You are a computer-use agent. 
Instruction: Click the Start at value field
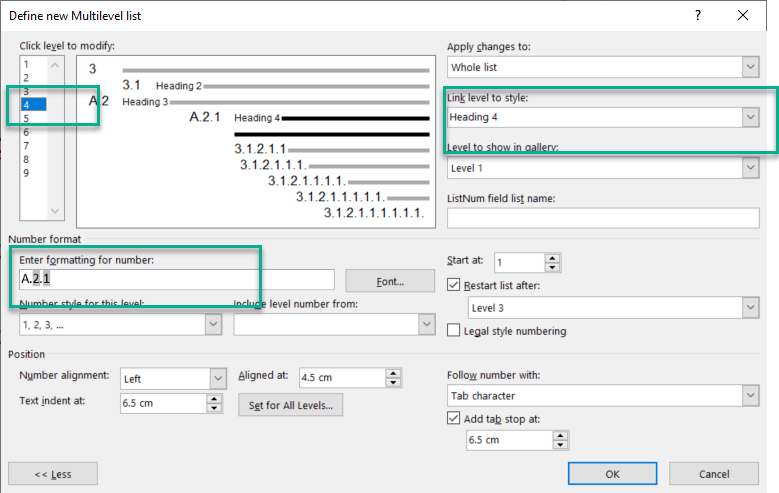[x=519, y=262]
